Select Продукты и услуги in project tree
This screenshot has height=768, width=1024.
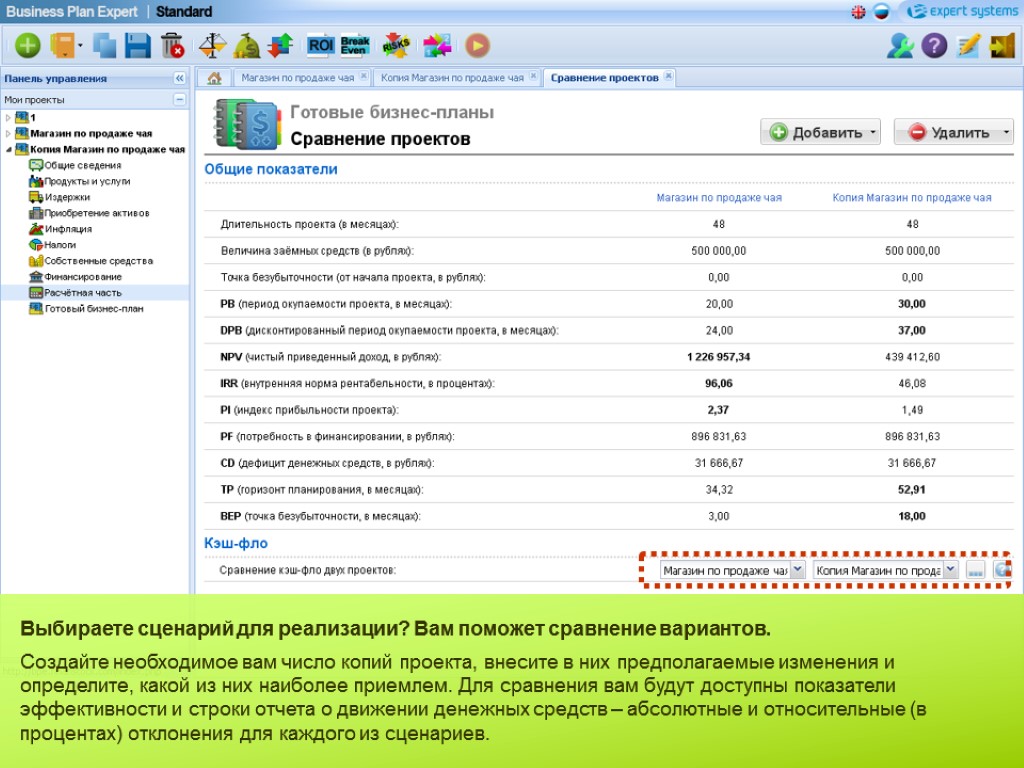88,181
